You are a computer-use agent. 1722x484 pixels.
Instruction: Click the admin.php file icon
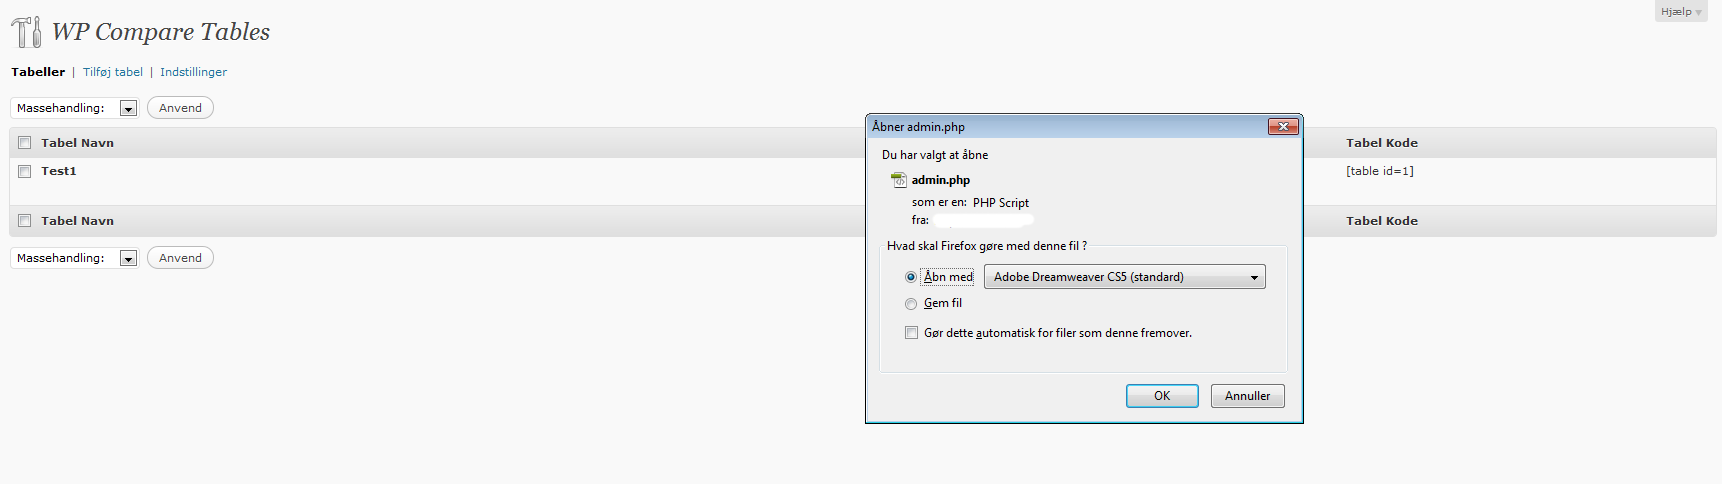click(899, 180)
